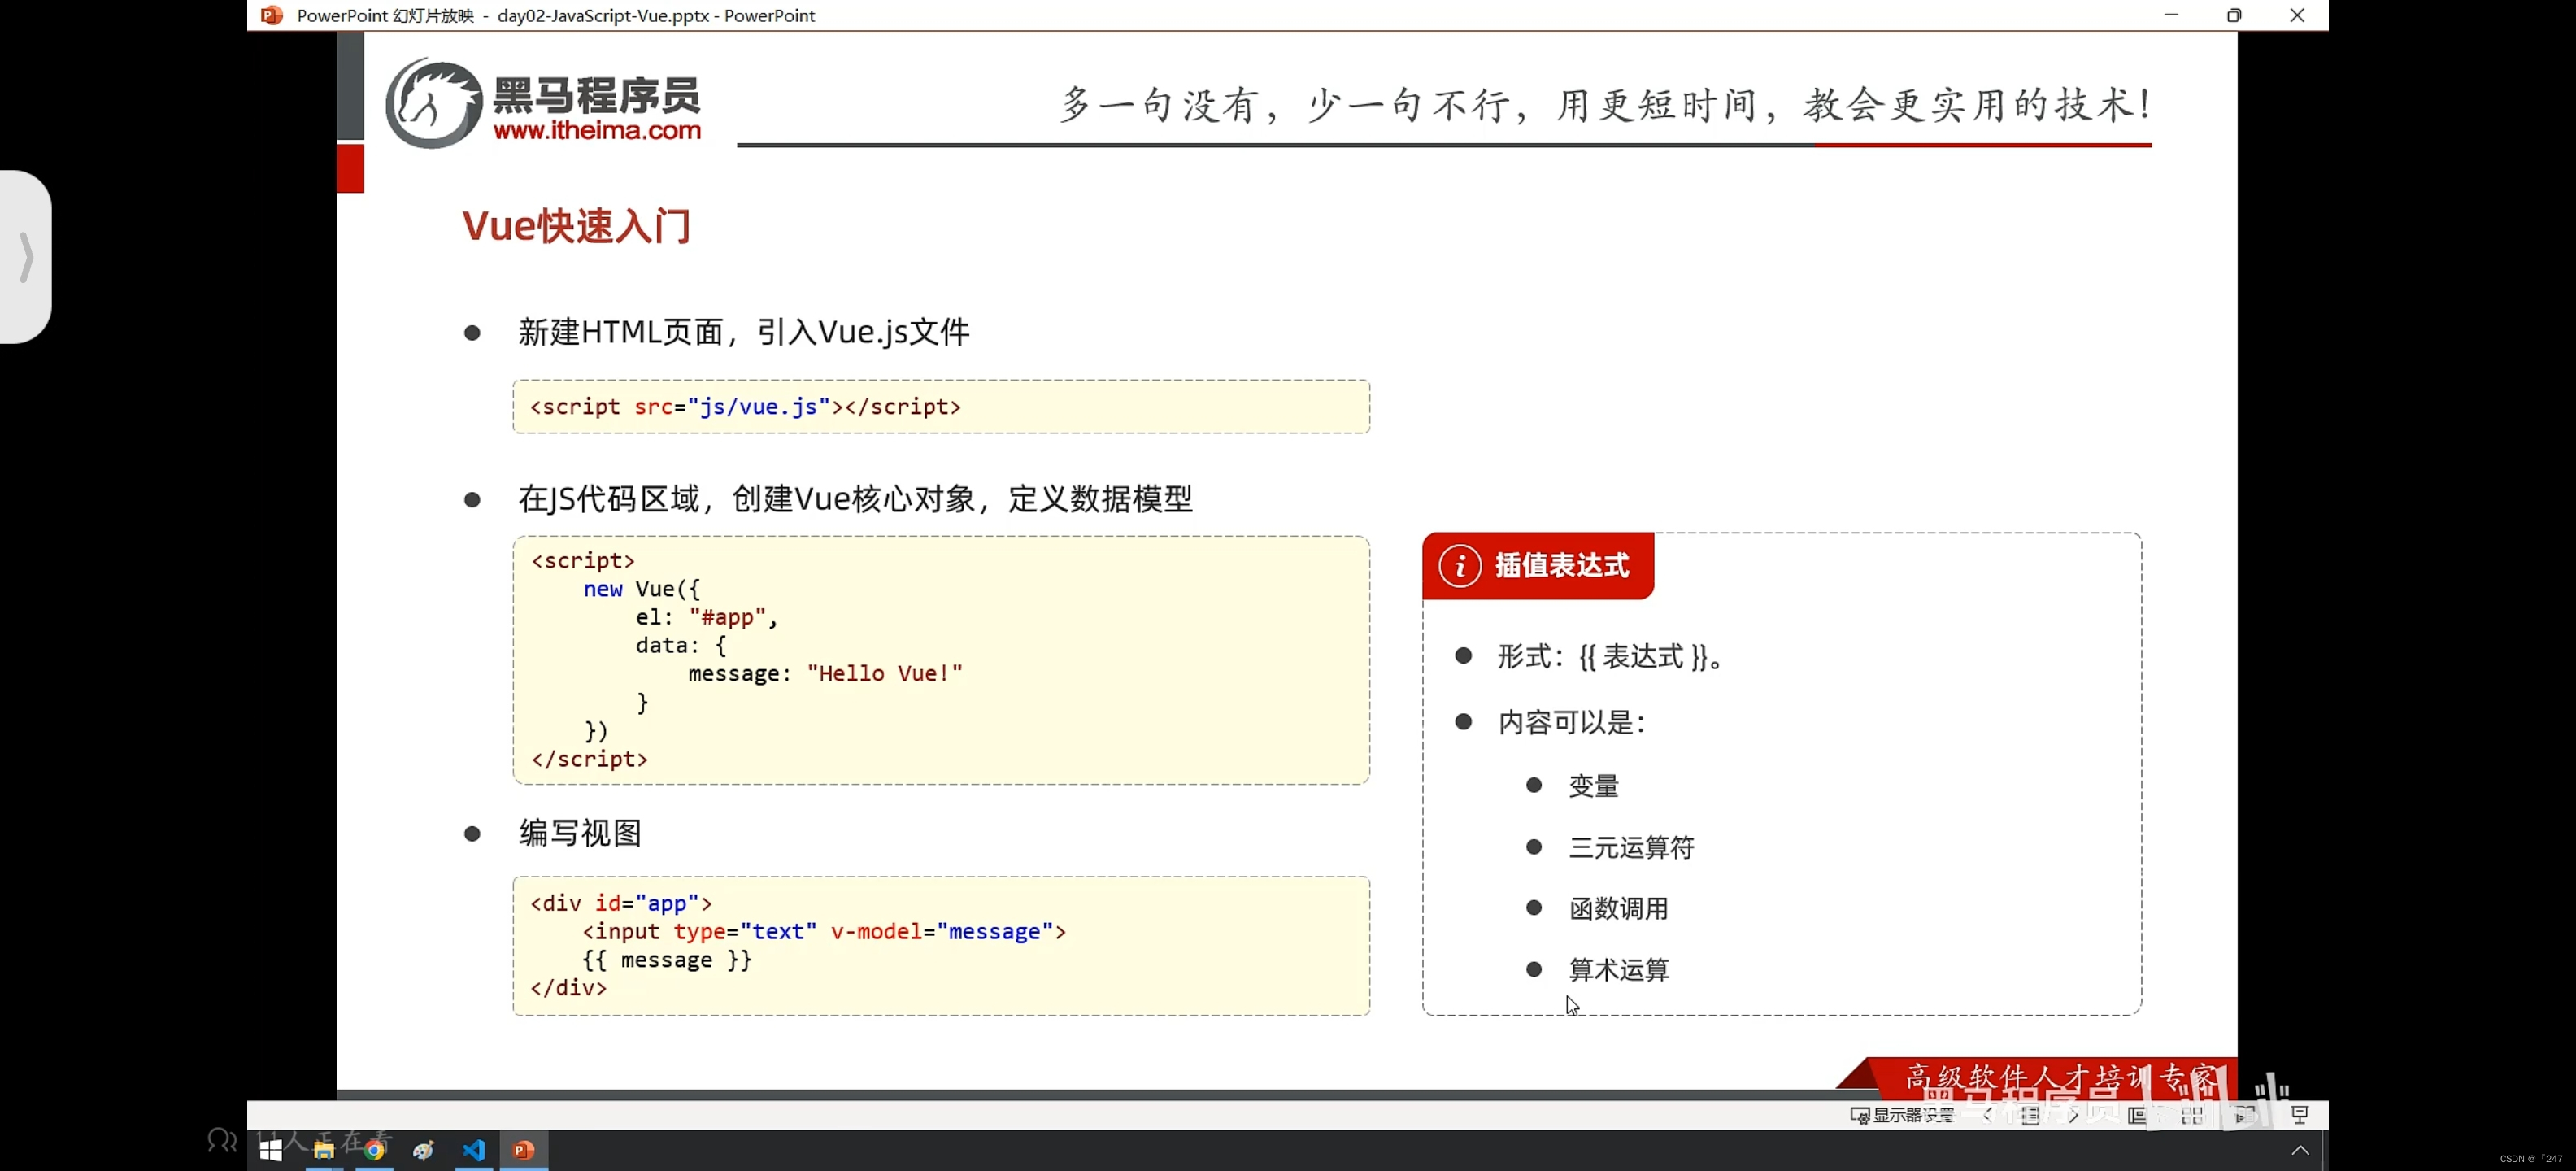This screenshot has width=2576, height=1171.
Task: Click the input v-model="message" code line
Action: [x=825, y=931]
